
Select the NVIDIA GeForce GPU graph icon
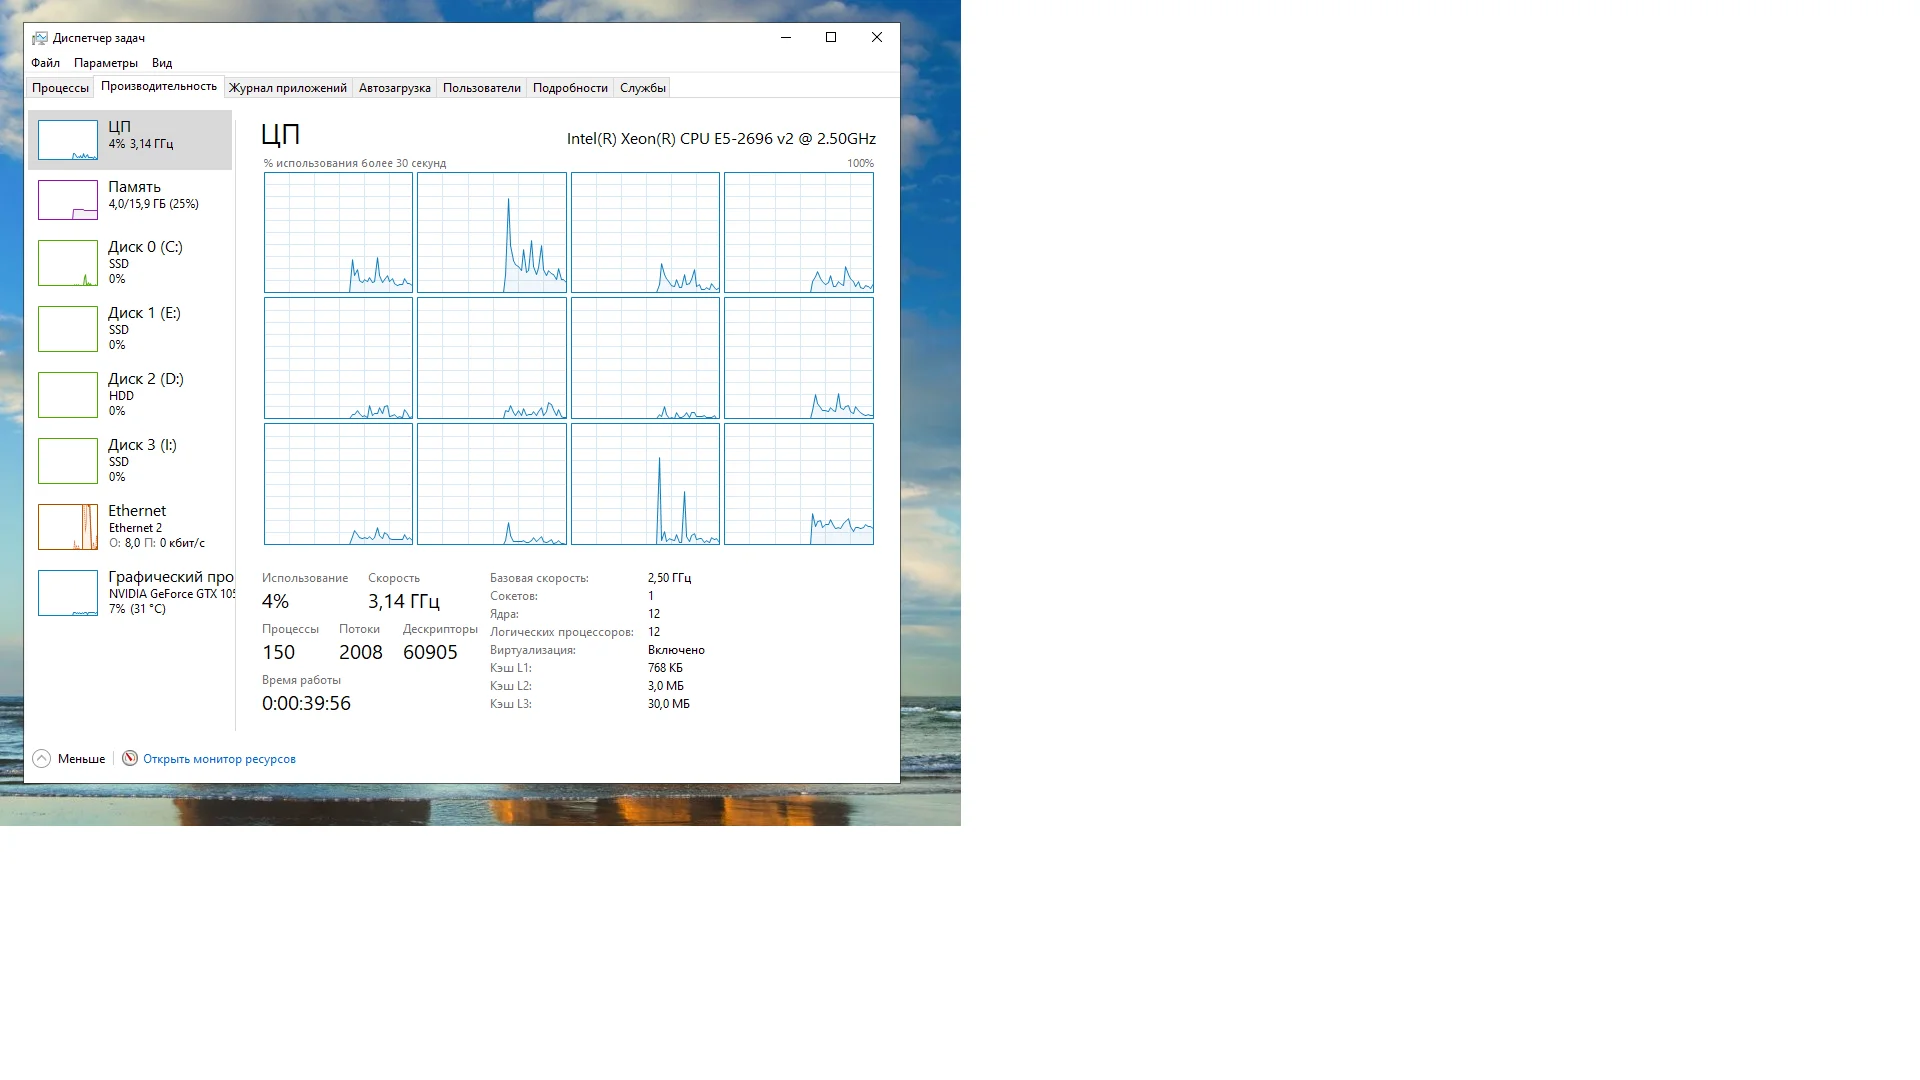pos(68,593)
